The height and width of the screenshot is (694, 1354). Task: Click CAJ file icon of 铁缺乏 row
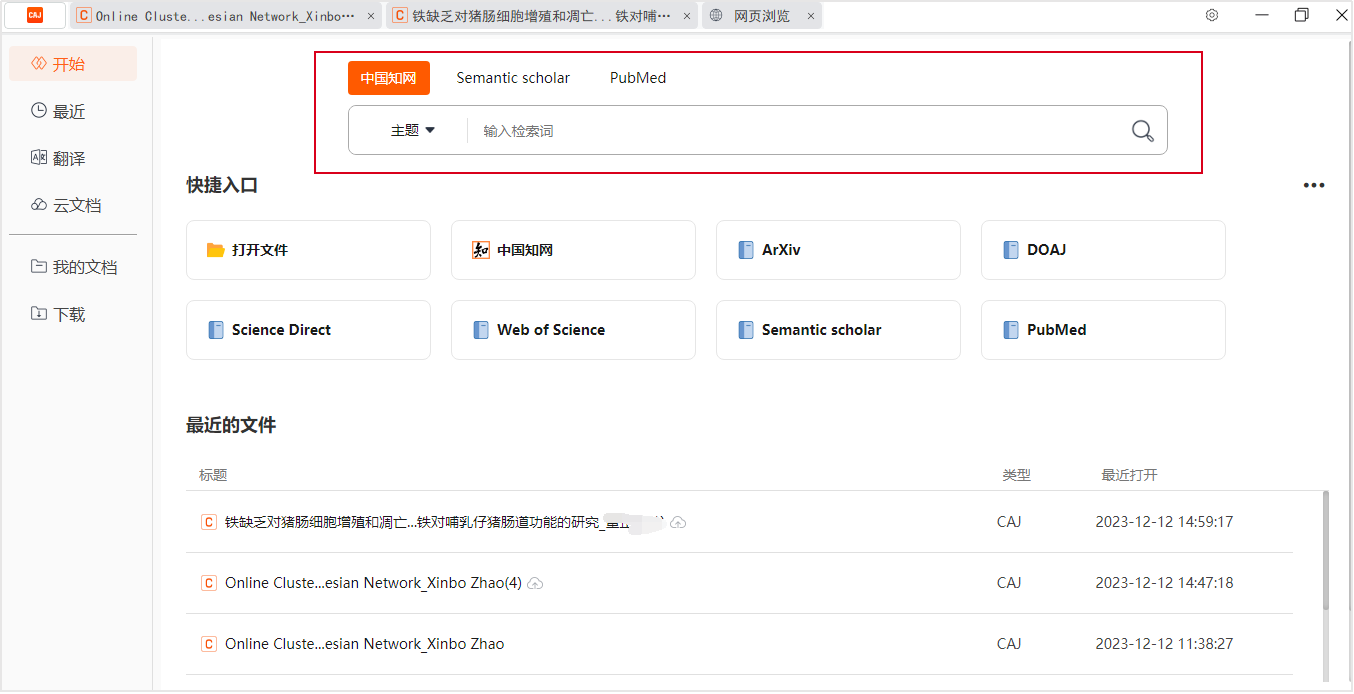point(209,522)
